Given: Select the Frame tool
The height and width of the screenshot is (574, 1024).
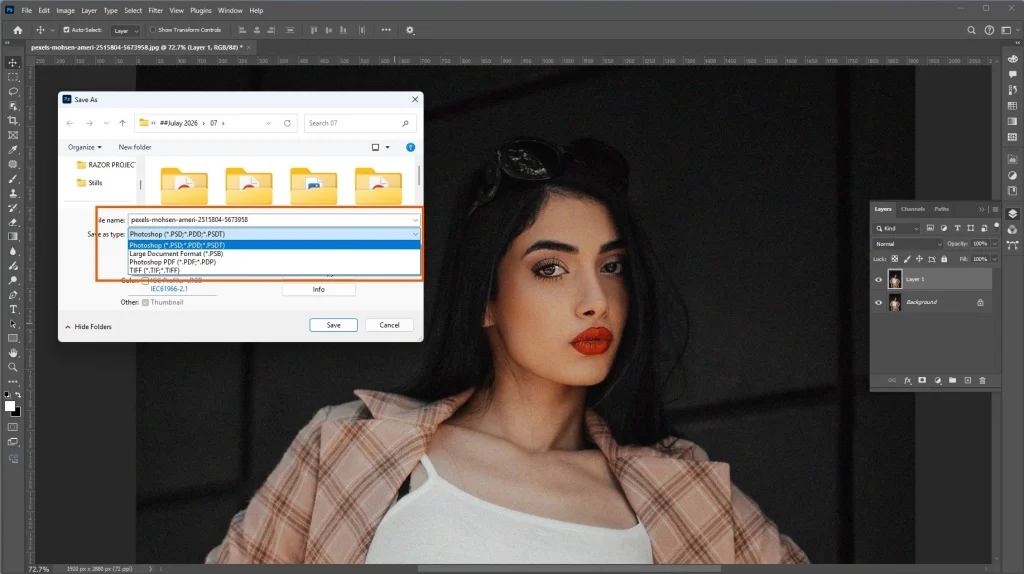Looking at the screenshot, I should [12, 135].
